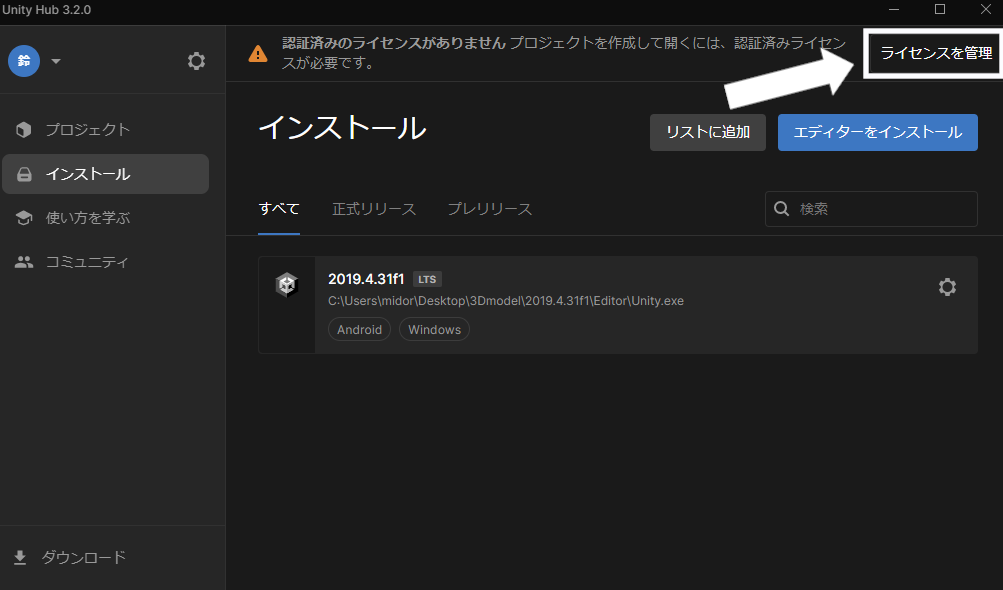Open Unity Hub preferences gear

tap(196, 61)
